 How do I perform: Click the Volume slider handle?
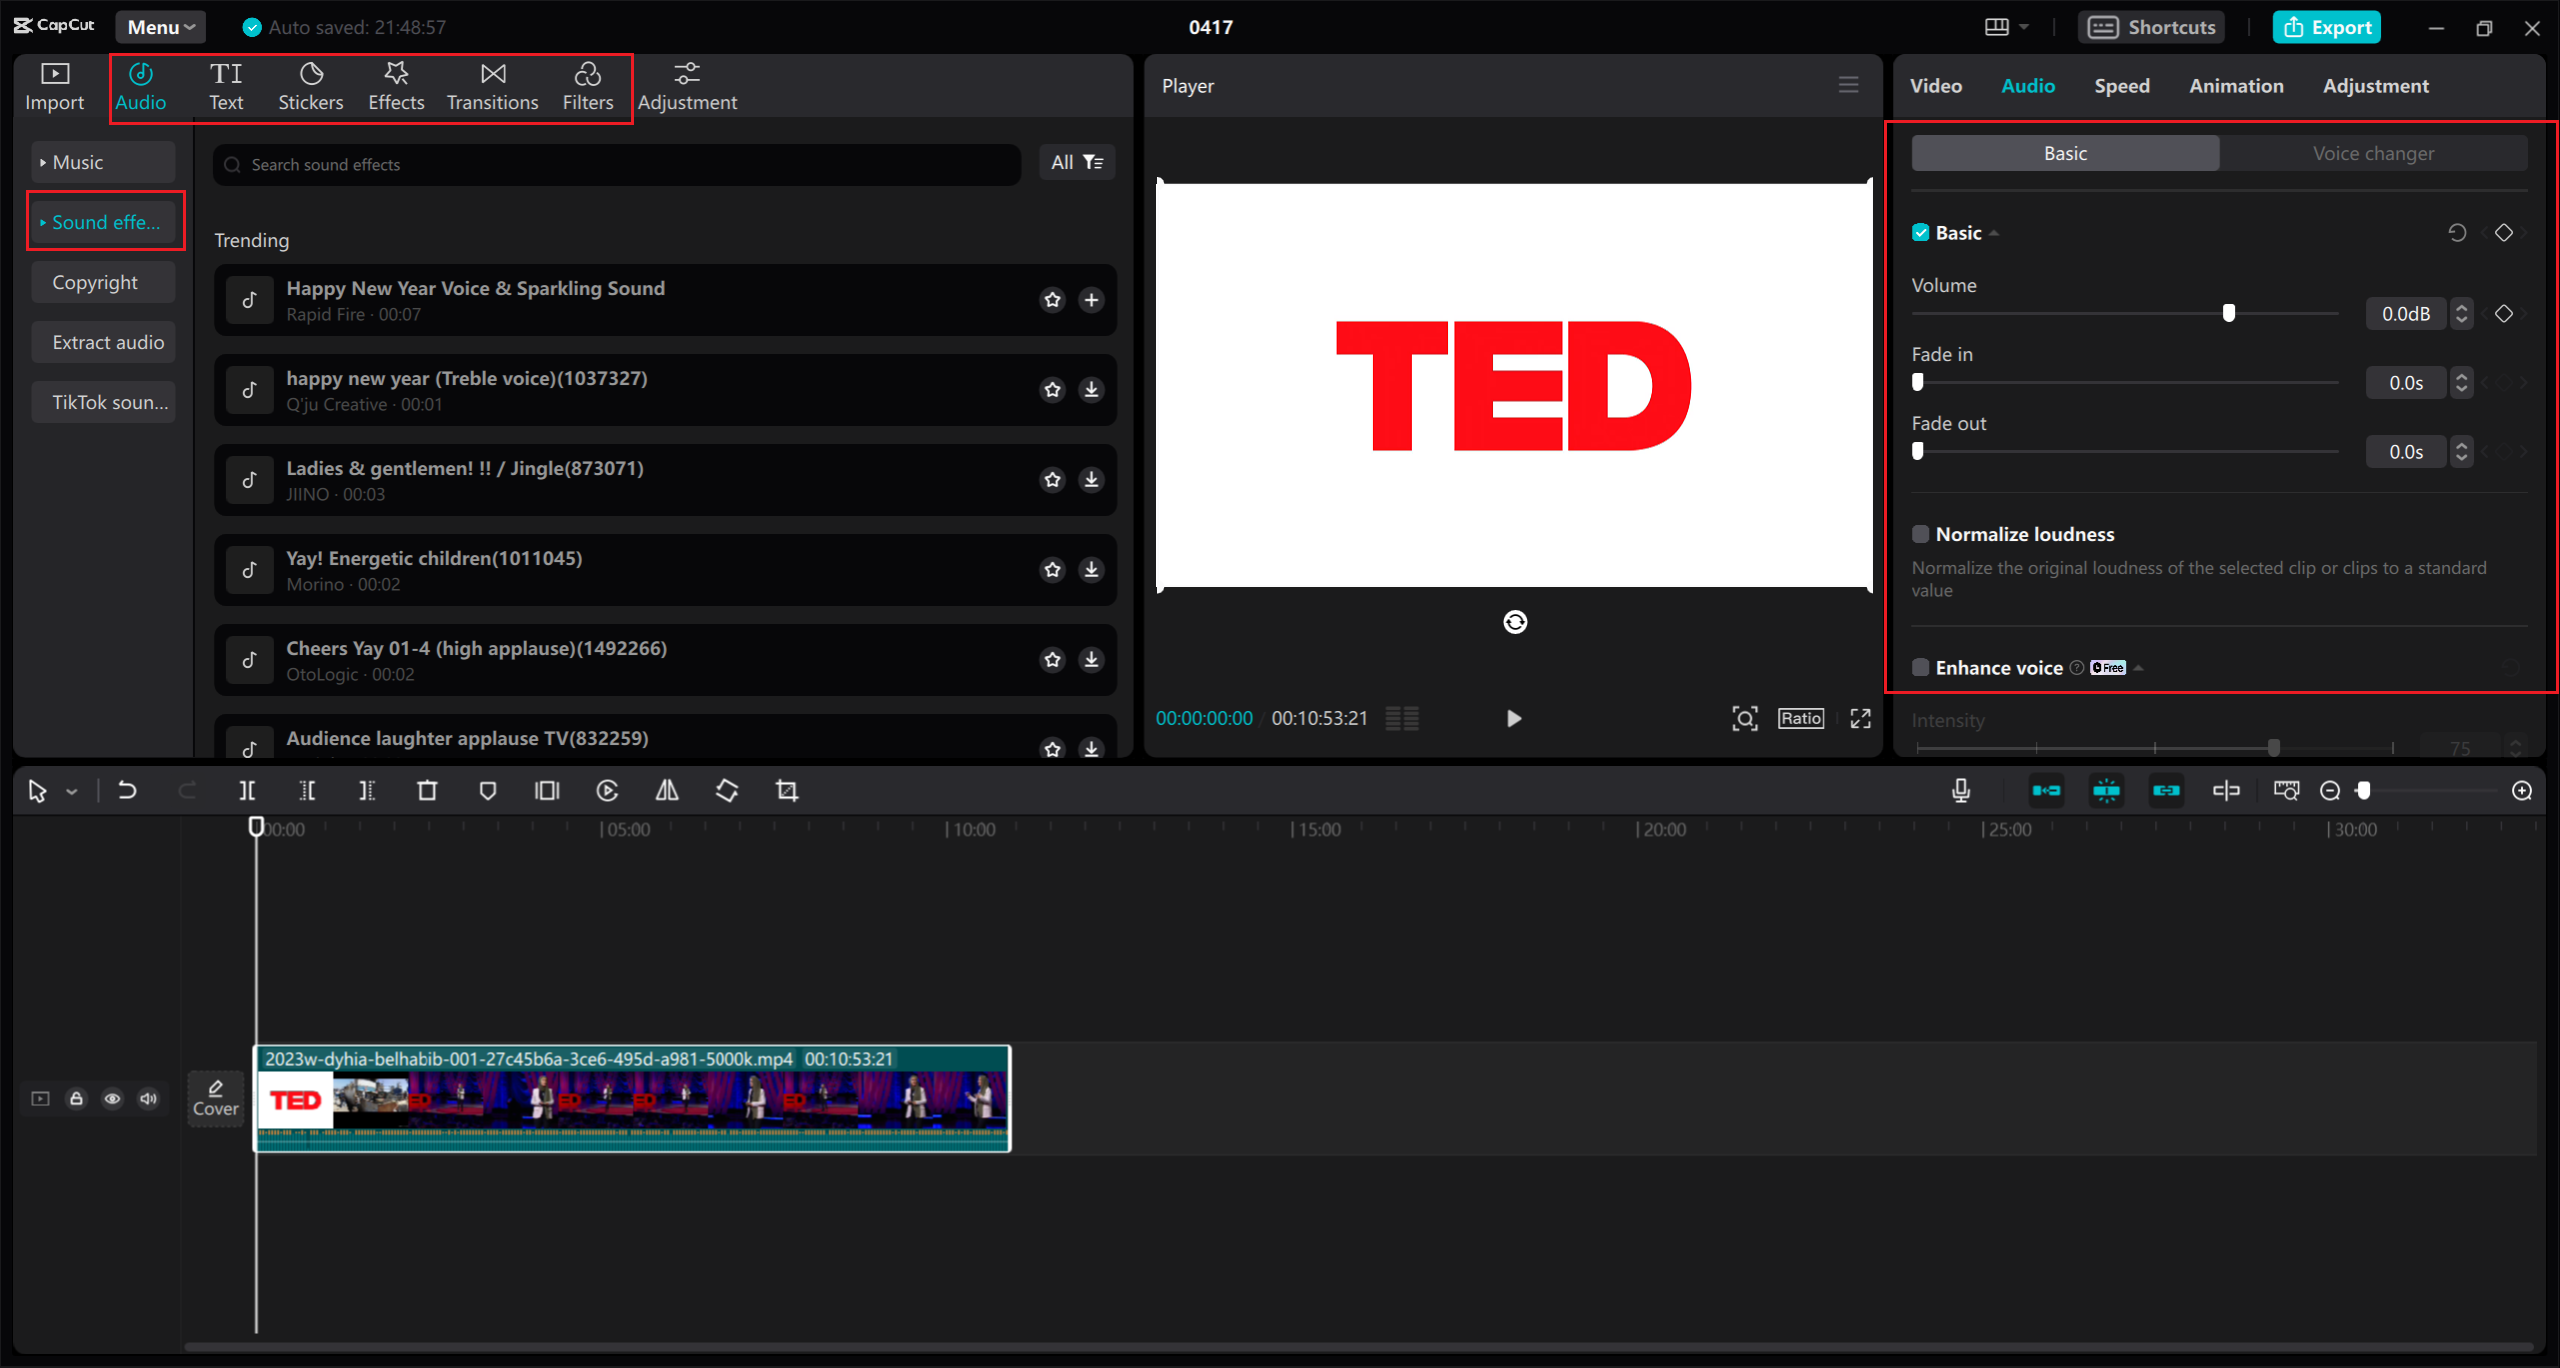click(x=2228, y=313)
